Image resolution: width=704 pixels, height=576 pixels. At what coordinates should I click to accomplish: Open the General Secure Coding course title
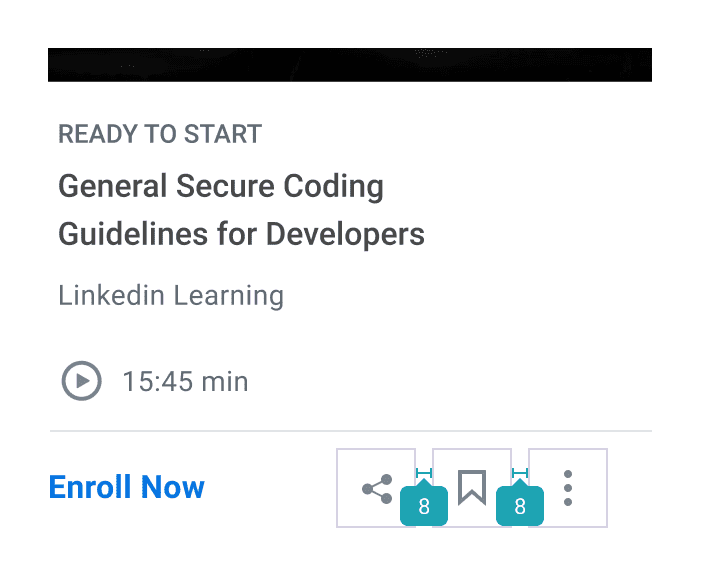click(221, 186)
